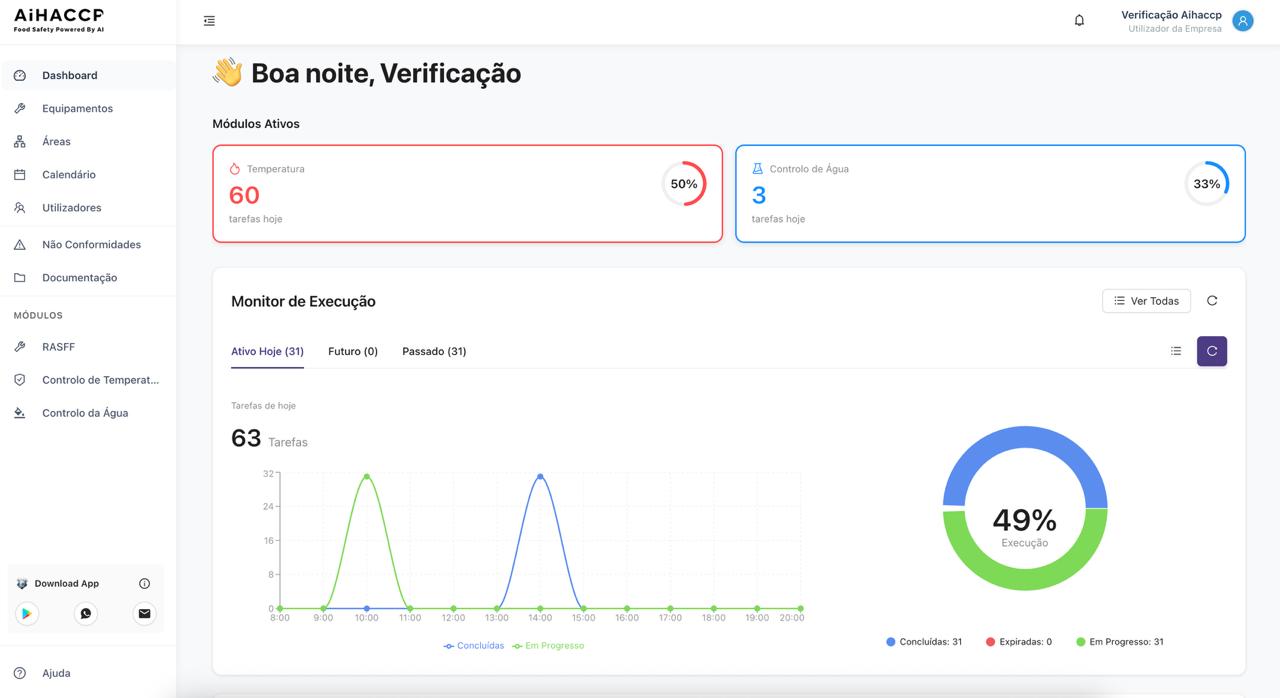
Task: Toggle the Em Progresso line chart legend
Action: (549, 646)
